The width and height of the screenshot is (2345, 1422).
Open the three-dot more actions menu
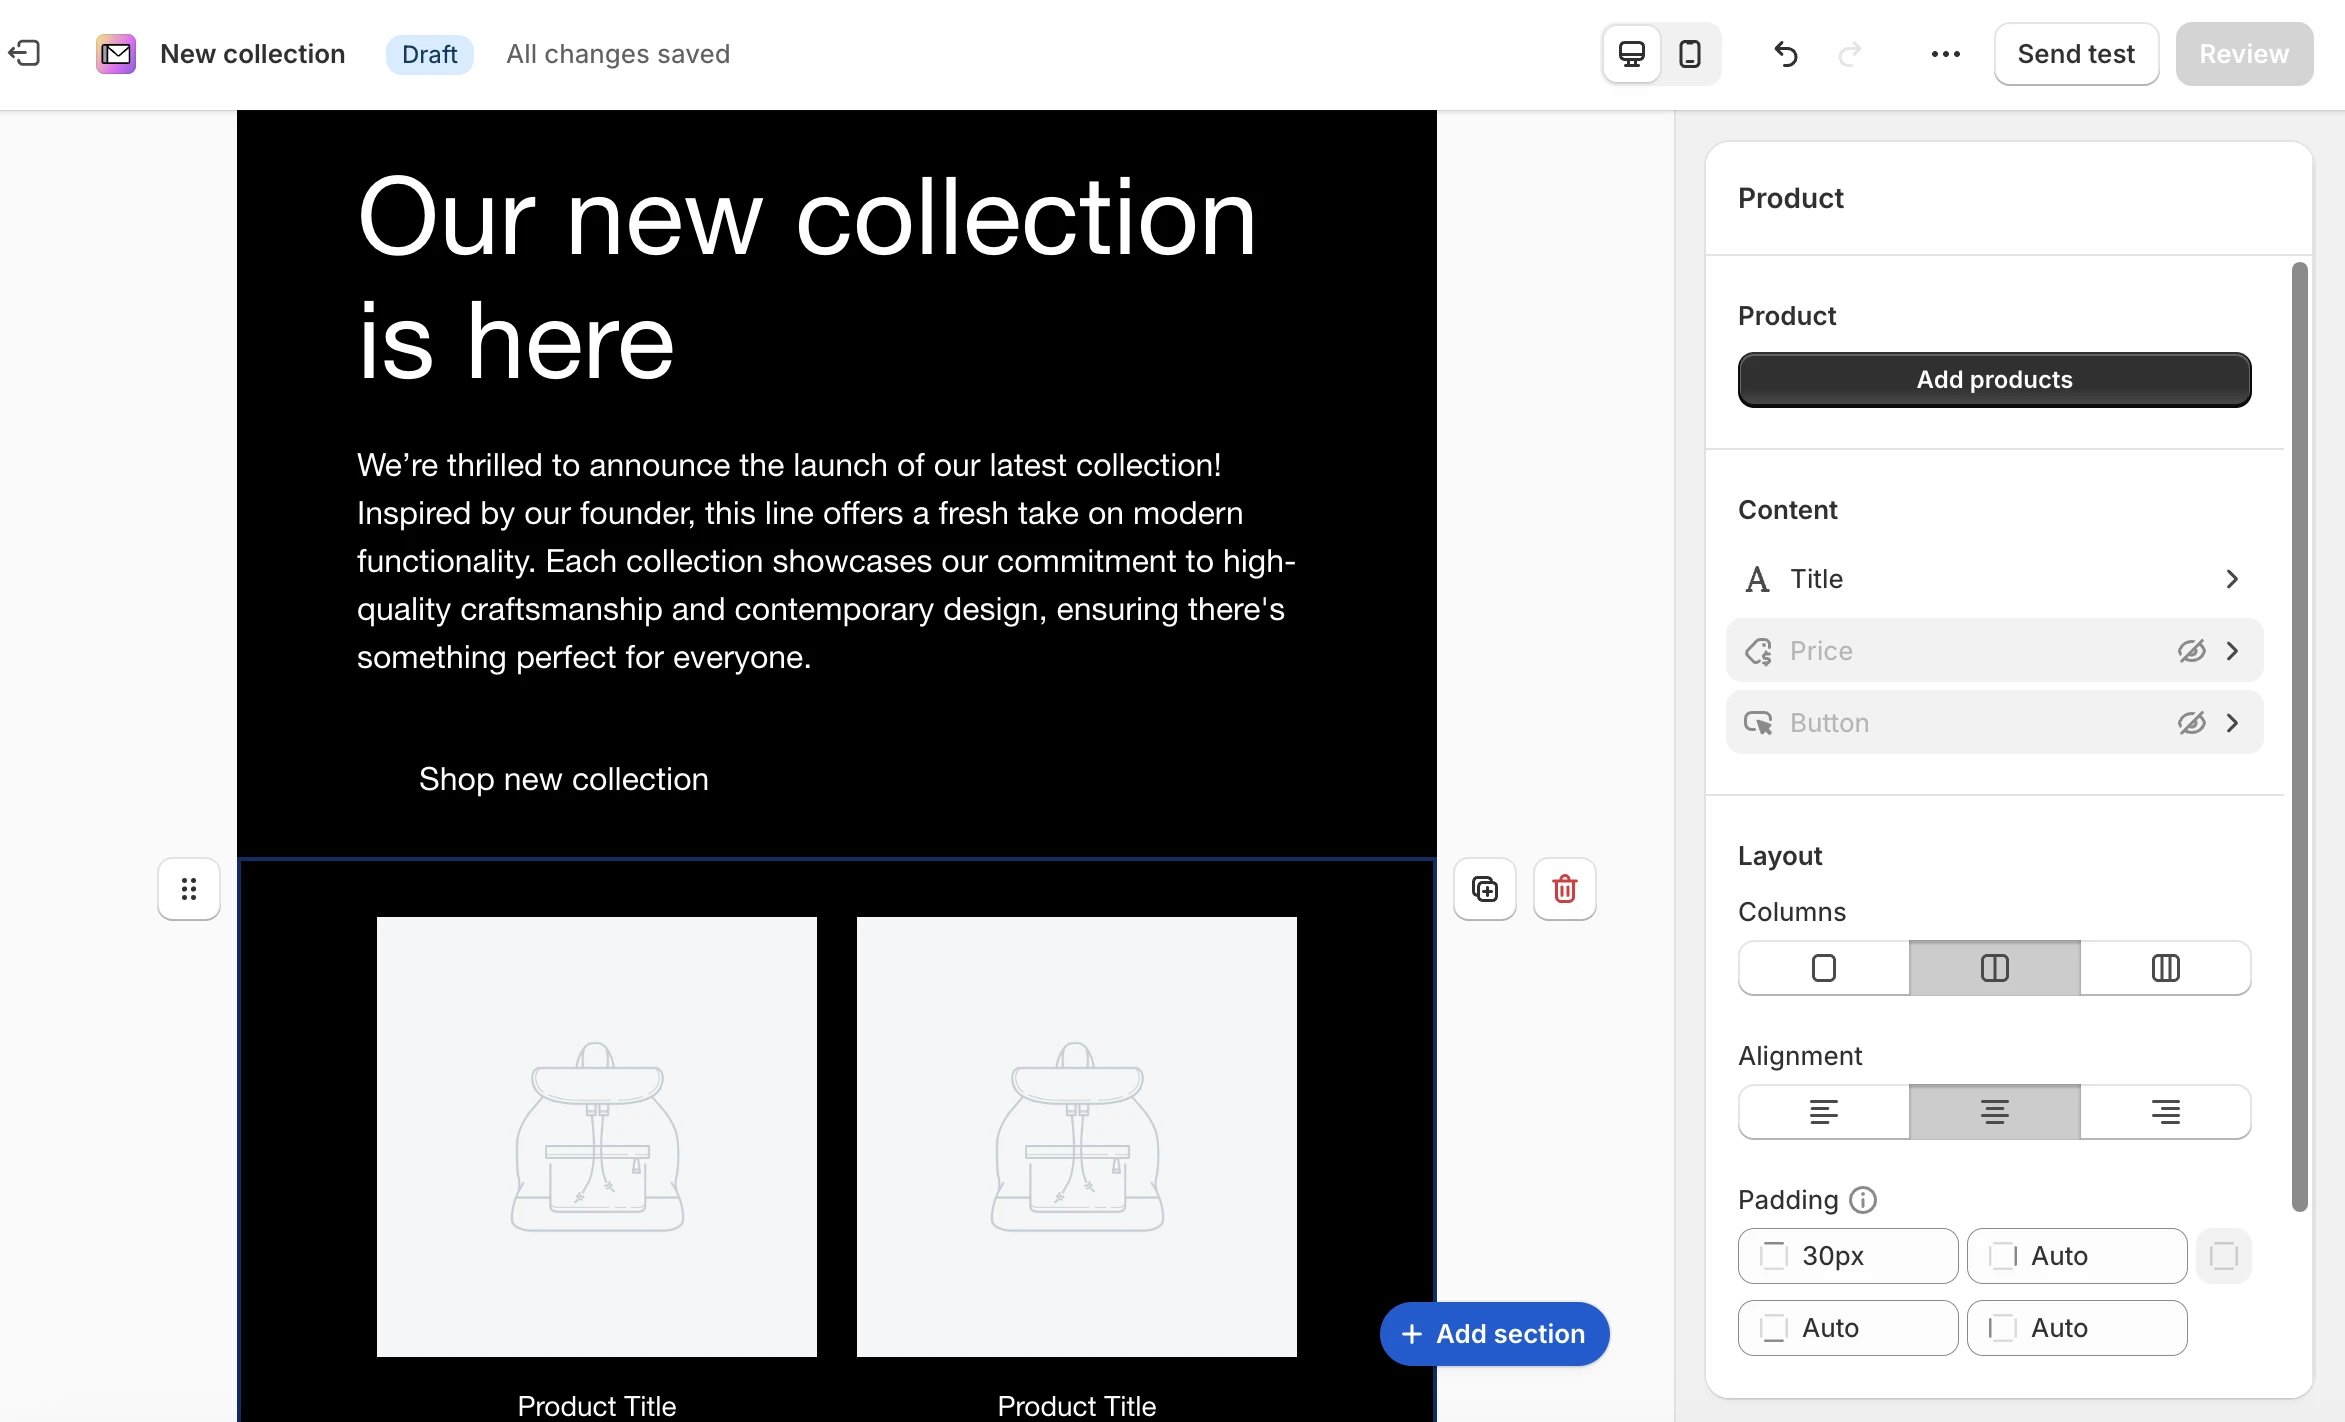pos(1945,54)
